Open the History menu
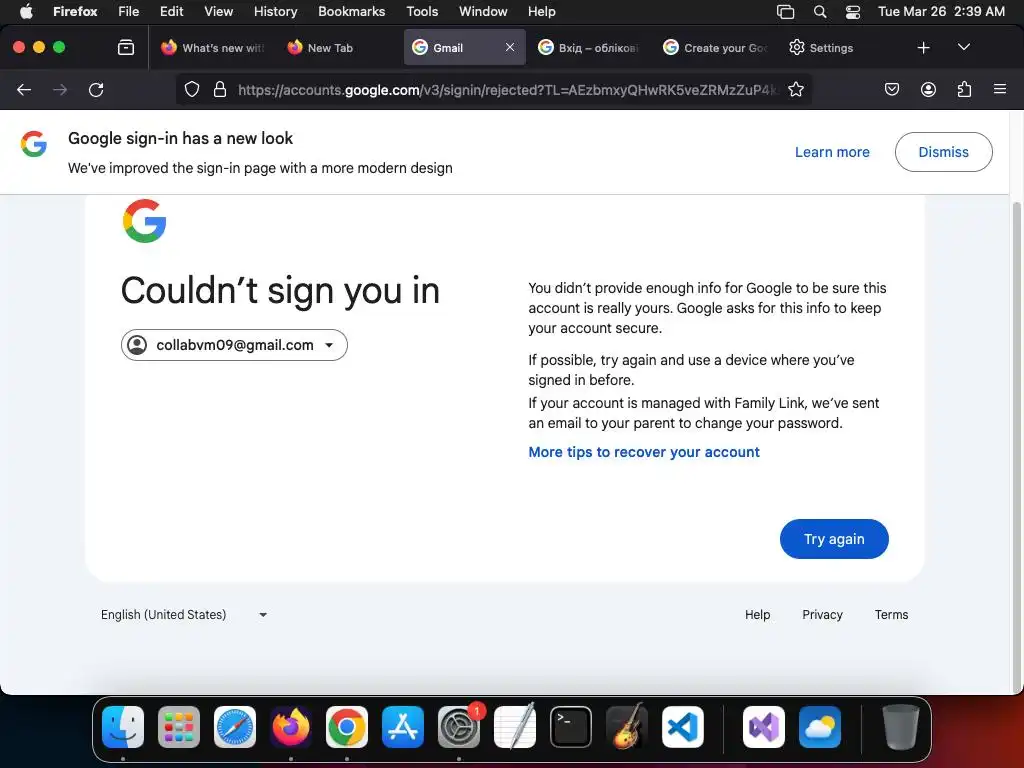The image size is (1024, 768). click(276, 12)
